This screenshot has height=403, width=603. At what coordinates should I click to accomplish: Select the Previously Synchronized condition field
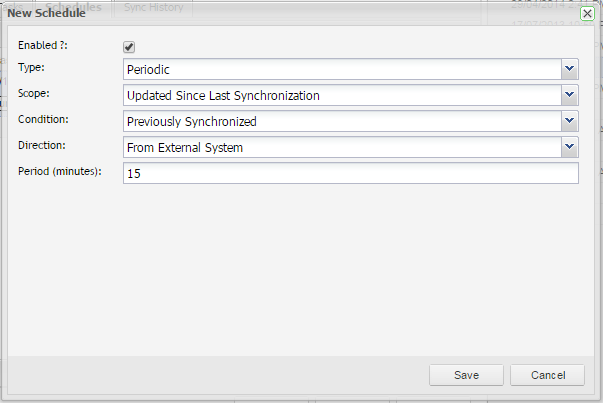pyautogui.click(x=341, y=121)
